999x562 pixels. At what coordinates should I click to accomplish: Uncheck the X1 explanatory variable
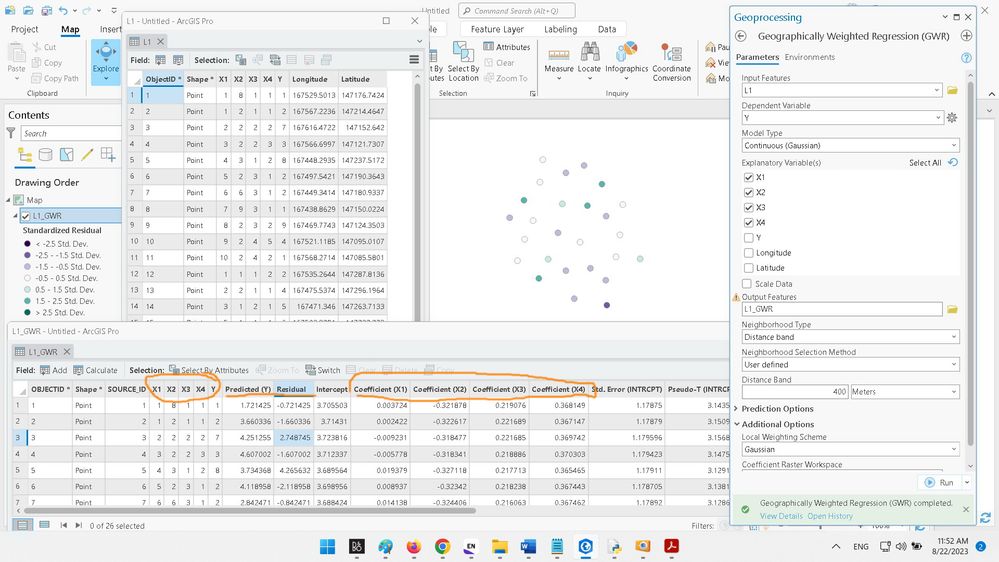(749, 177)
